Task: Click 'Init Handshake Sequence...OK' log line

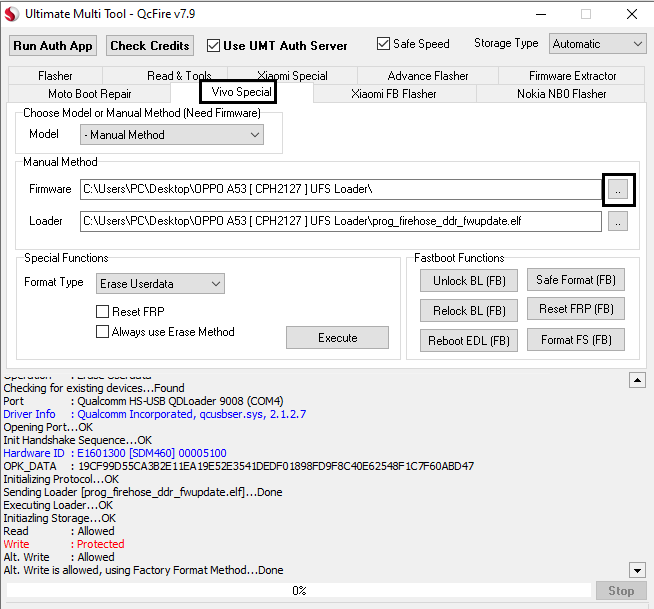Action: point(78,440)
